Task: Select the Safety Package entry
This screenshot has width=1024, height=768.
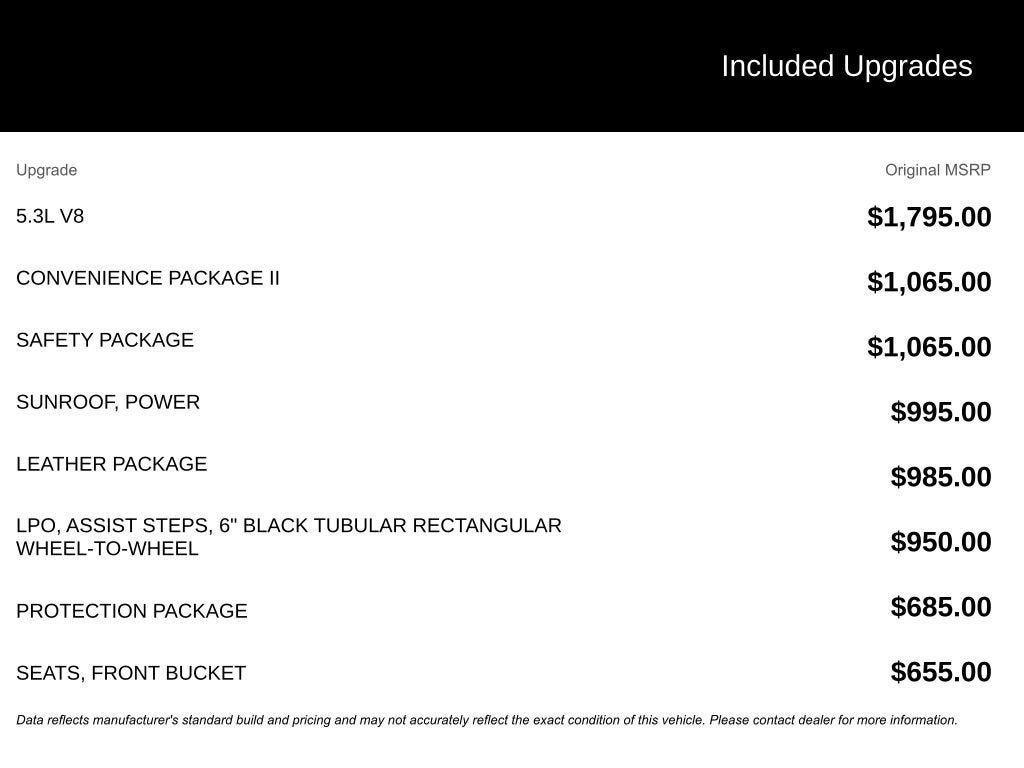Action: pos(105,340)
